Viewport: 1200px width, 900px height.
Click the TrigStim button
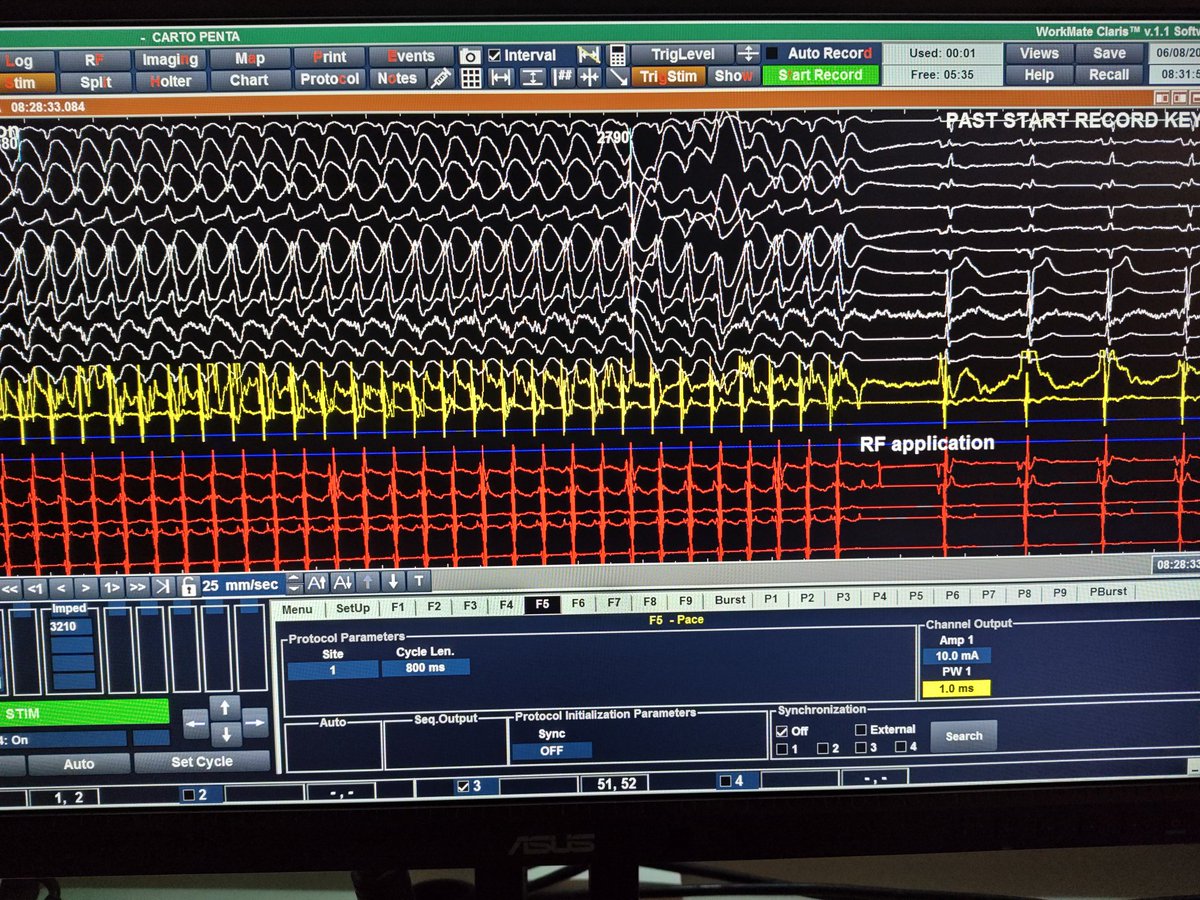(668, 77)
